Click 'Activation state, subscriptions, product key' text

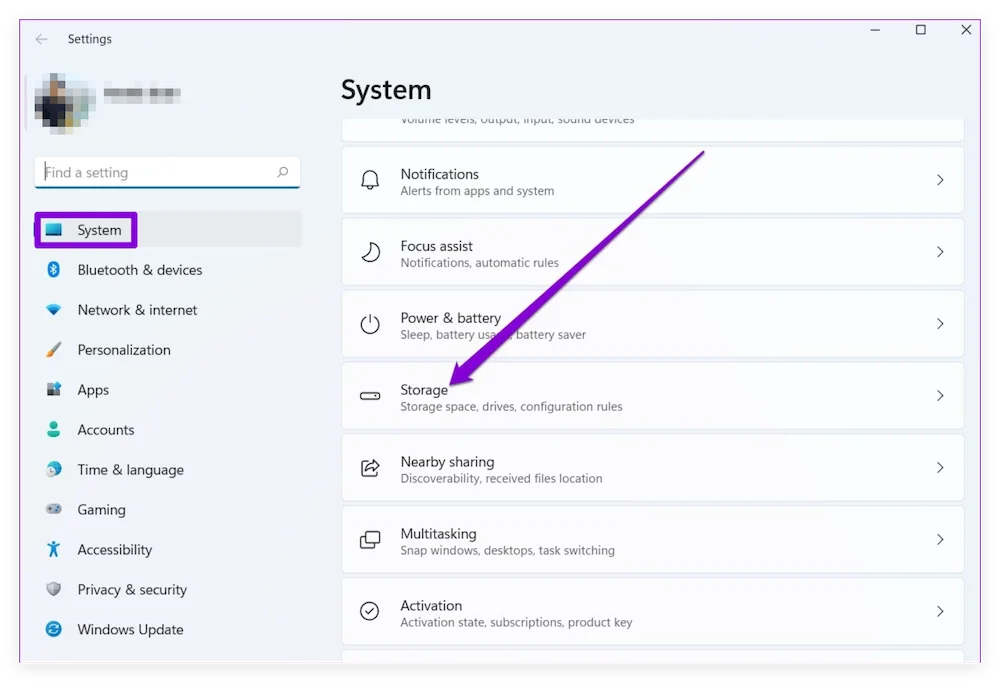tap(517, 622)
